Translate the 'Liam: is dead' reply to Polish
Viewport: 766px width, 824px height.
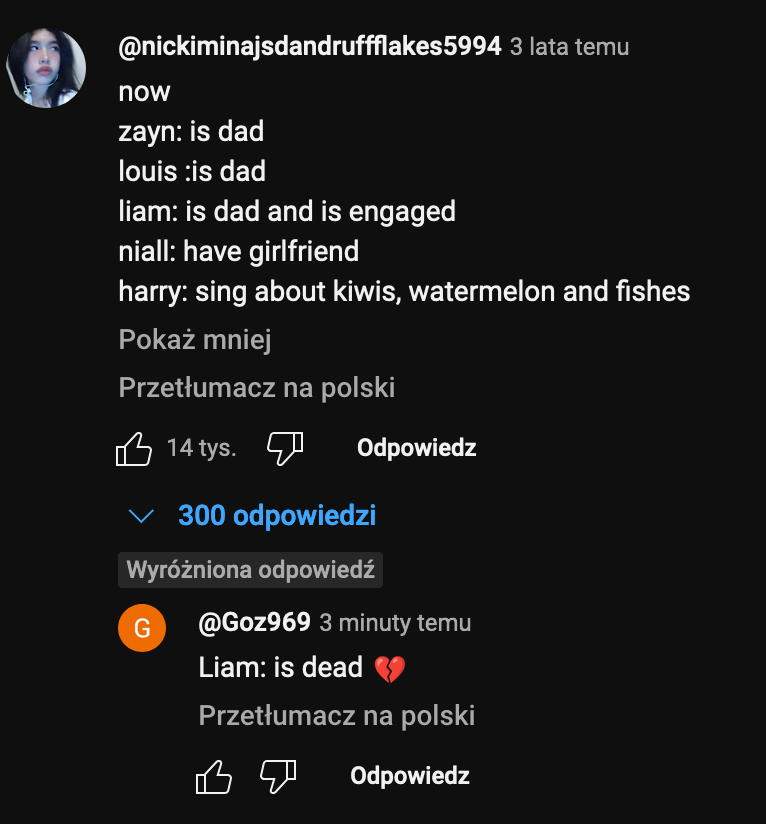click(x=336, y=716)
